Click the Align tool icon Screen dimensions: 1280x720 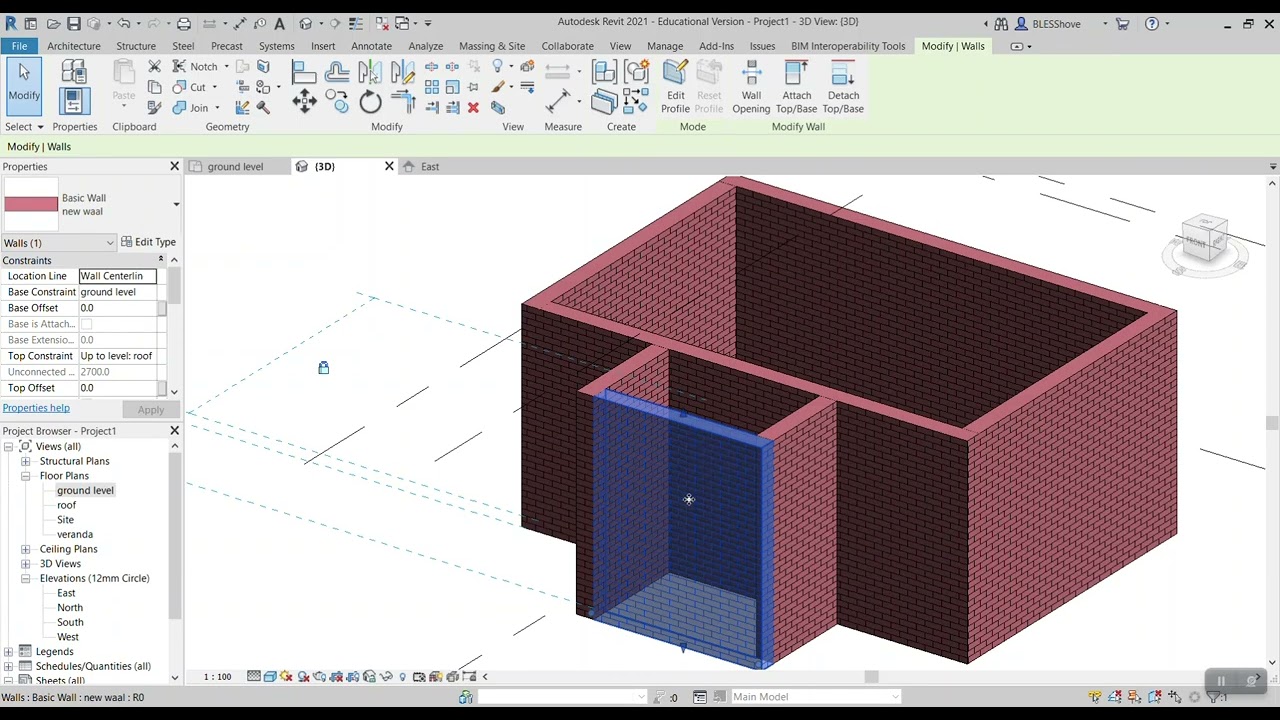pyautogui.click(x=304, y=71)
